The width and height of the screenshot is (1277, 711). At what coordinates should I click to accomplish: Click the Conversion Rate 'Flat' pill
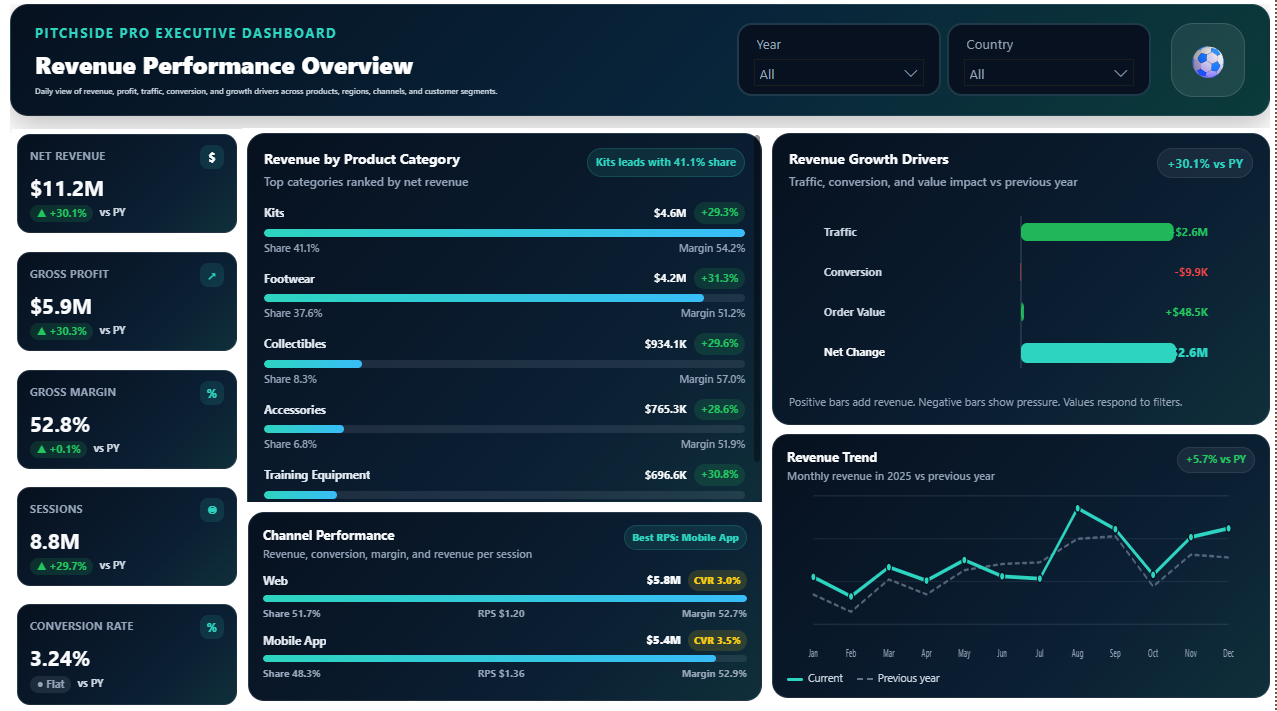(x=50, y=684)
